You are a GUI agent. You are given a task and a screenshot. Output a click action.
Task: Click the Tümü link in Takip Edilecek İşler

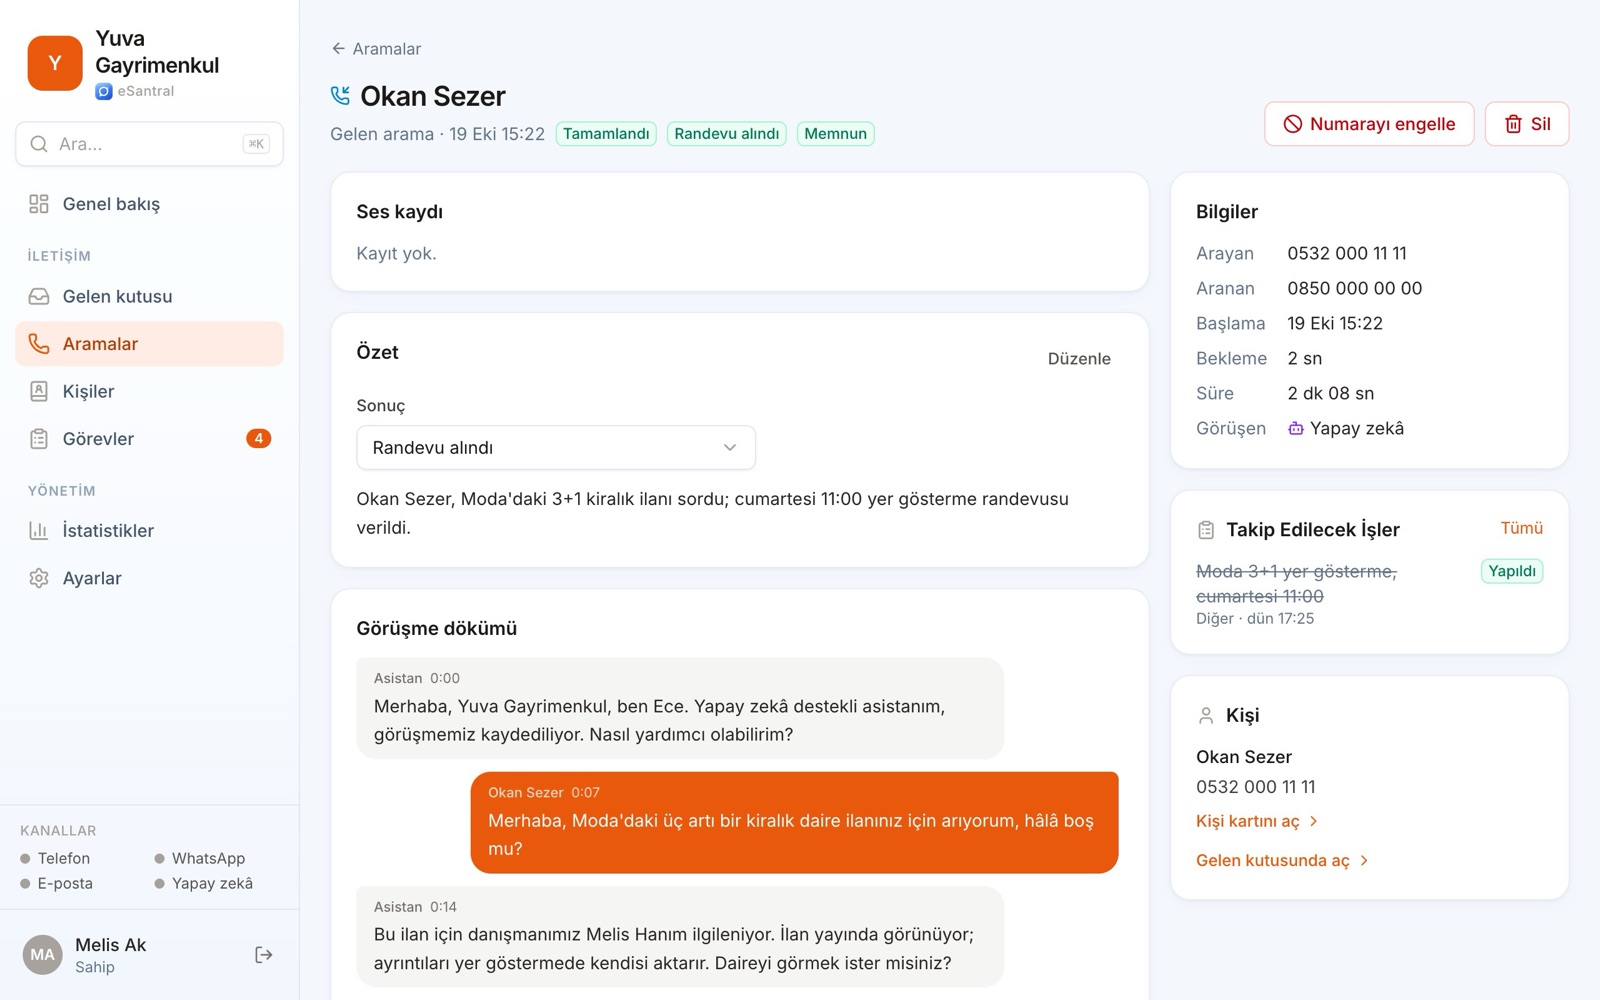1521,528
